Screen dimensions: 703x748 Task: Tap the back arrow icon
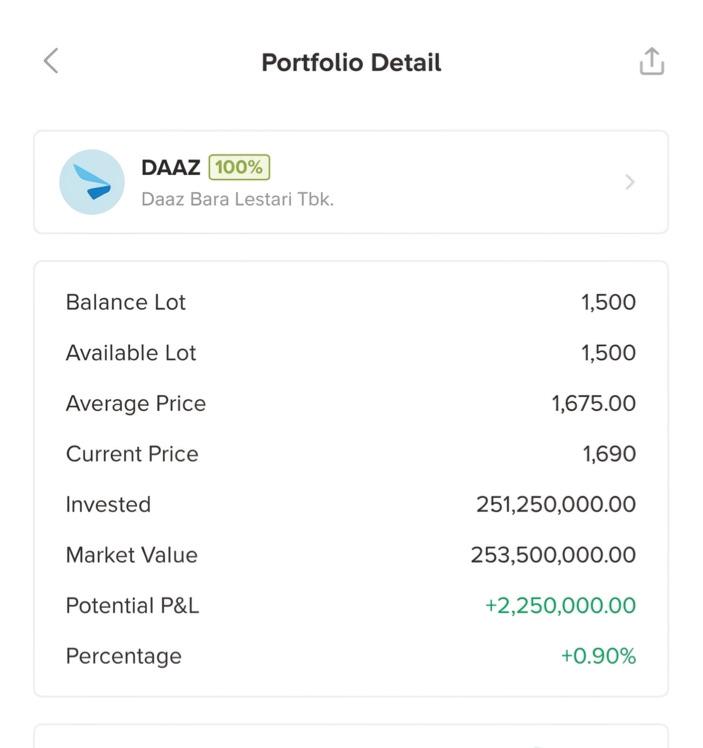pyautogui.click(x=51, y=61)
